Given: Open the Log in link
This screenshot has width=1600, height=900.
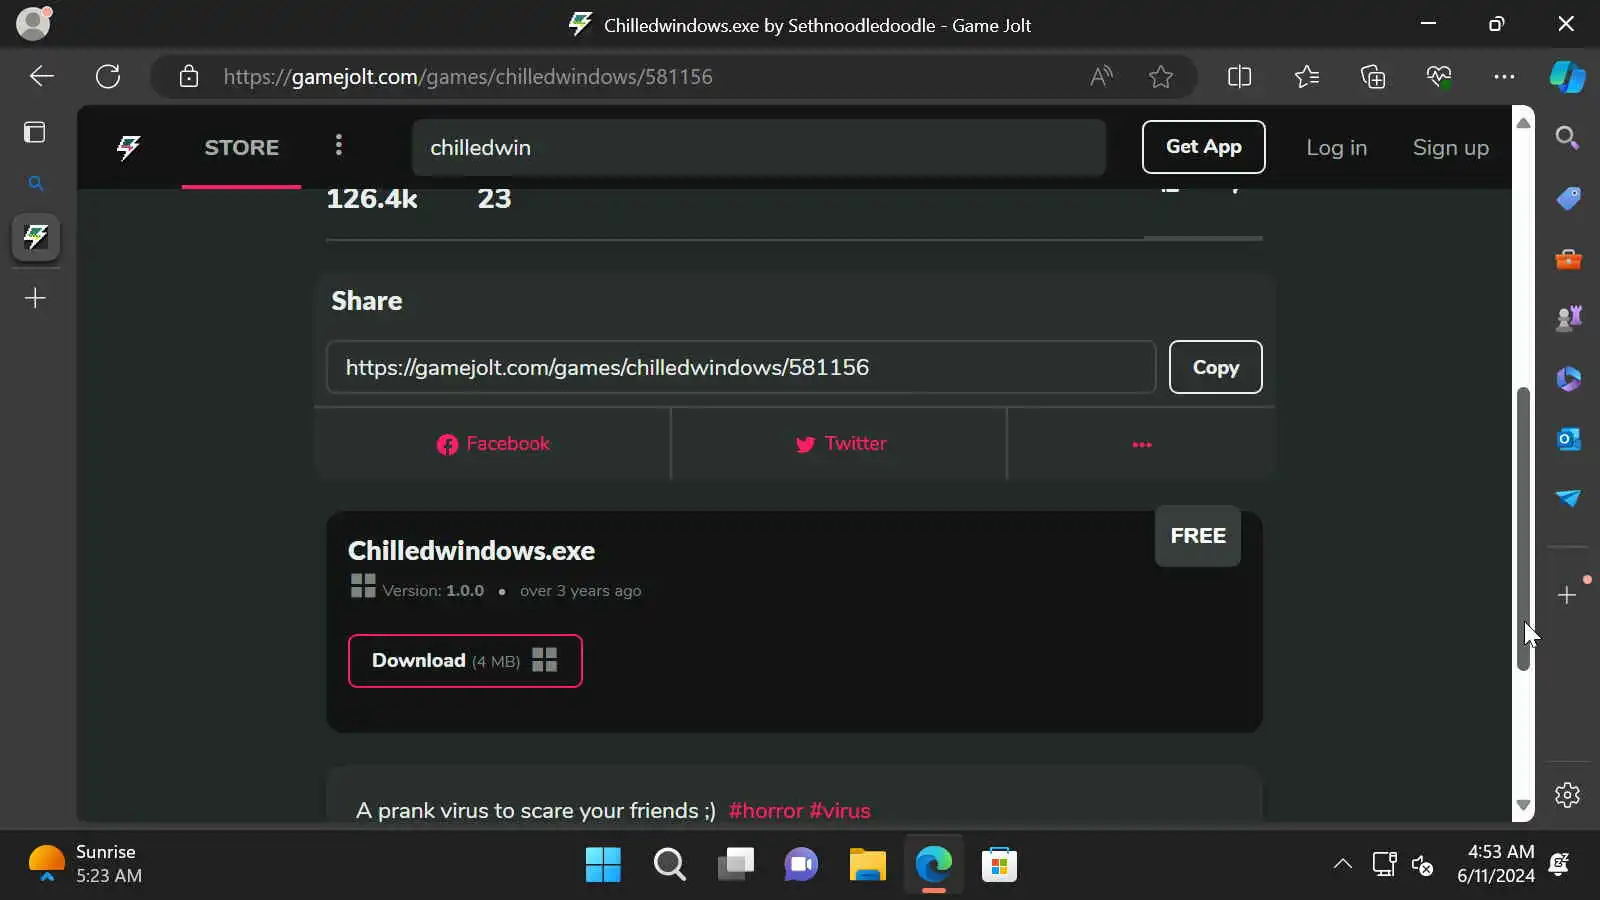Looking at the screenshot, I should click(x=1336, y=148).
